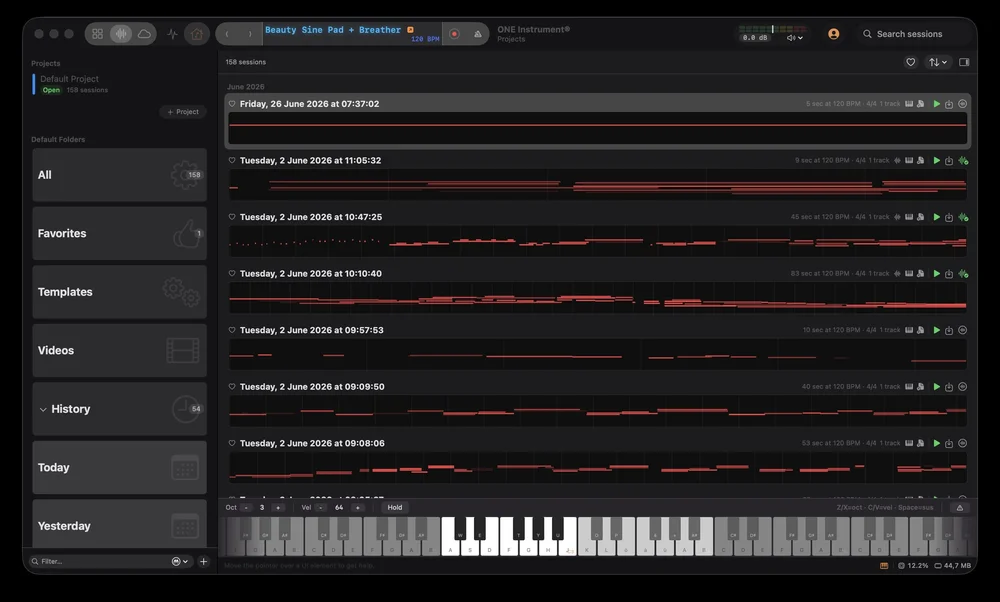Open the All folder
Screen dimensions: 1000x602
click(119, 175)
